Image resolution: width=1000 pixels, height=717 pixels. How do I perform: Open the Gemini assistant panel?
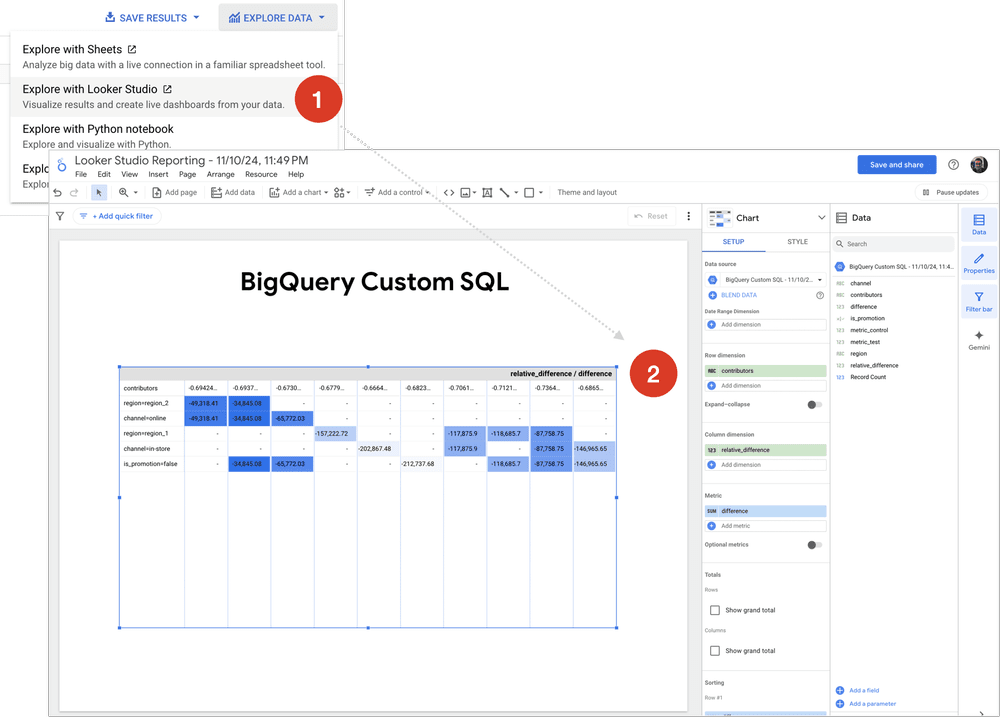[x=979, y=340]
